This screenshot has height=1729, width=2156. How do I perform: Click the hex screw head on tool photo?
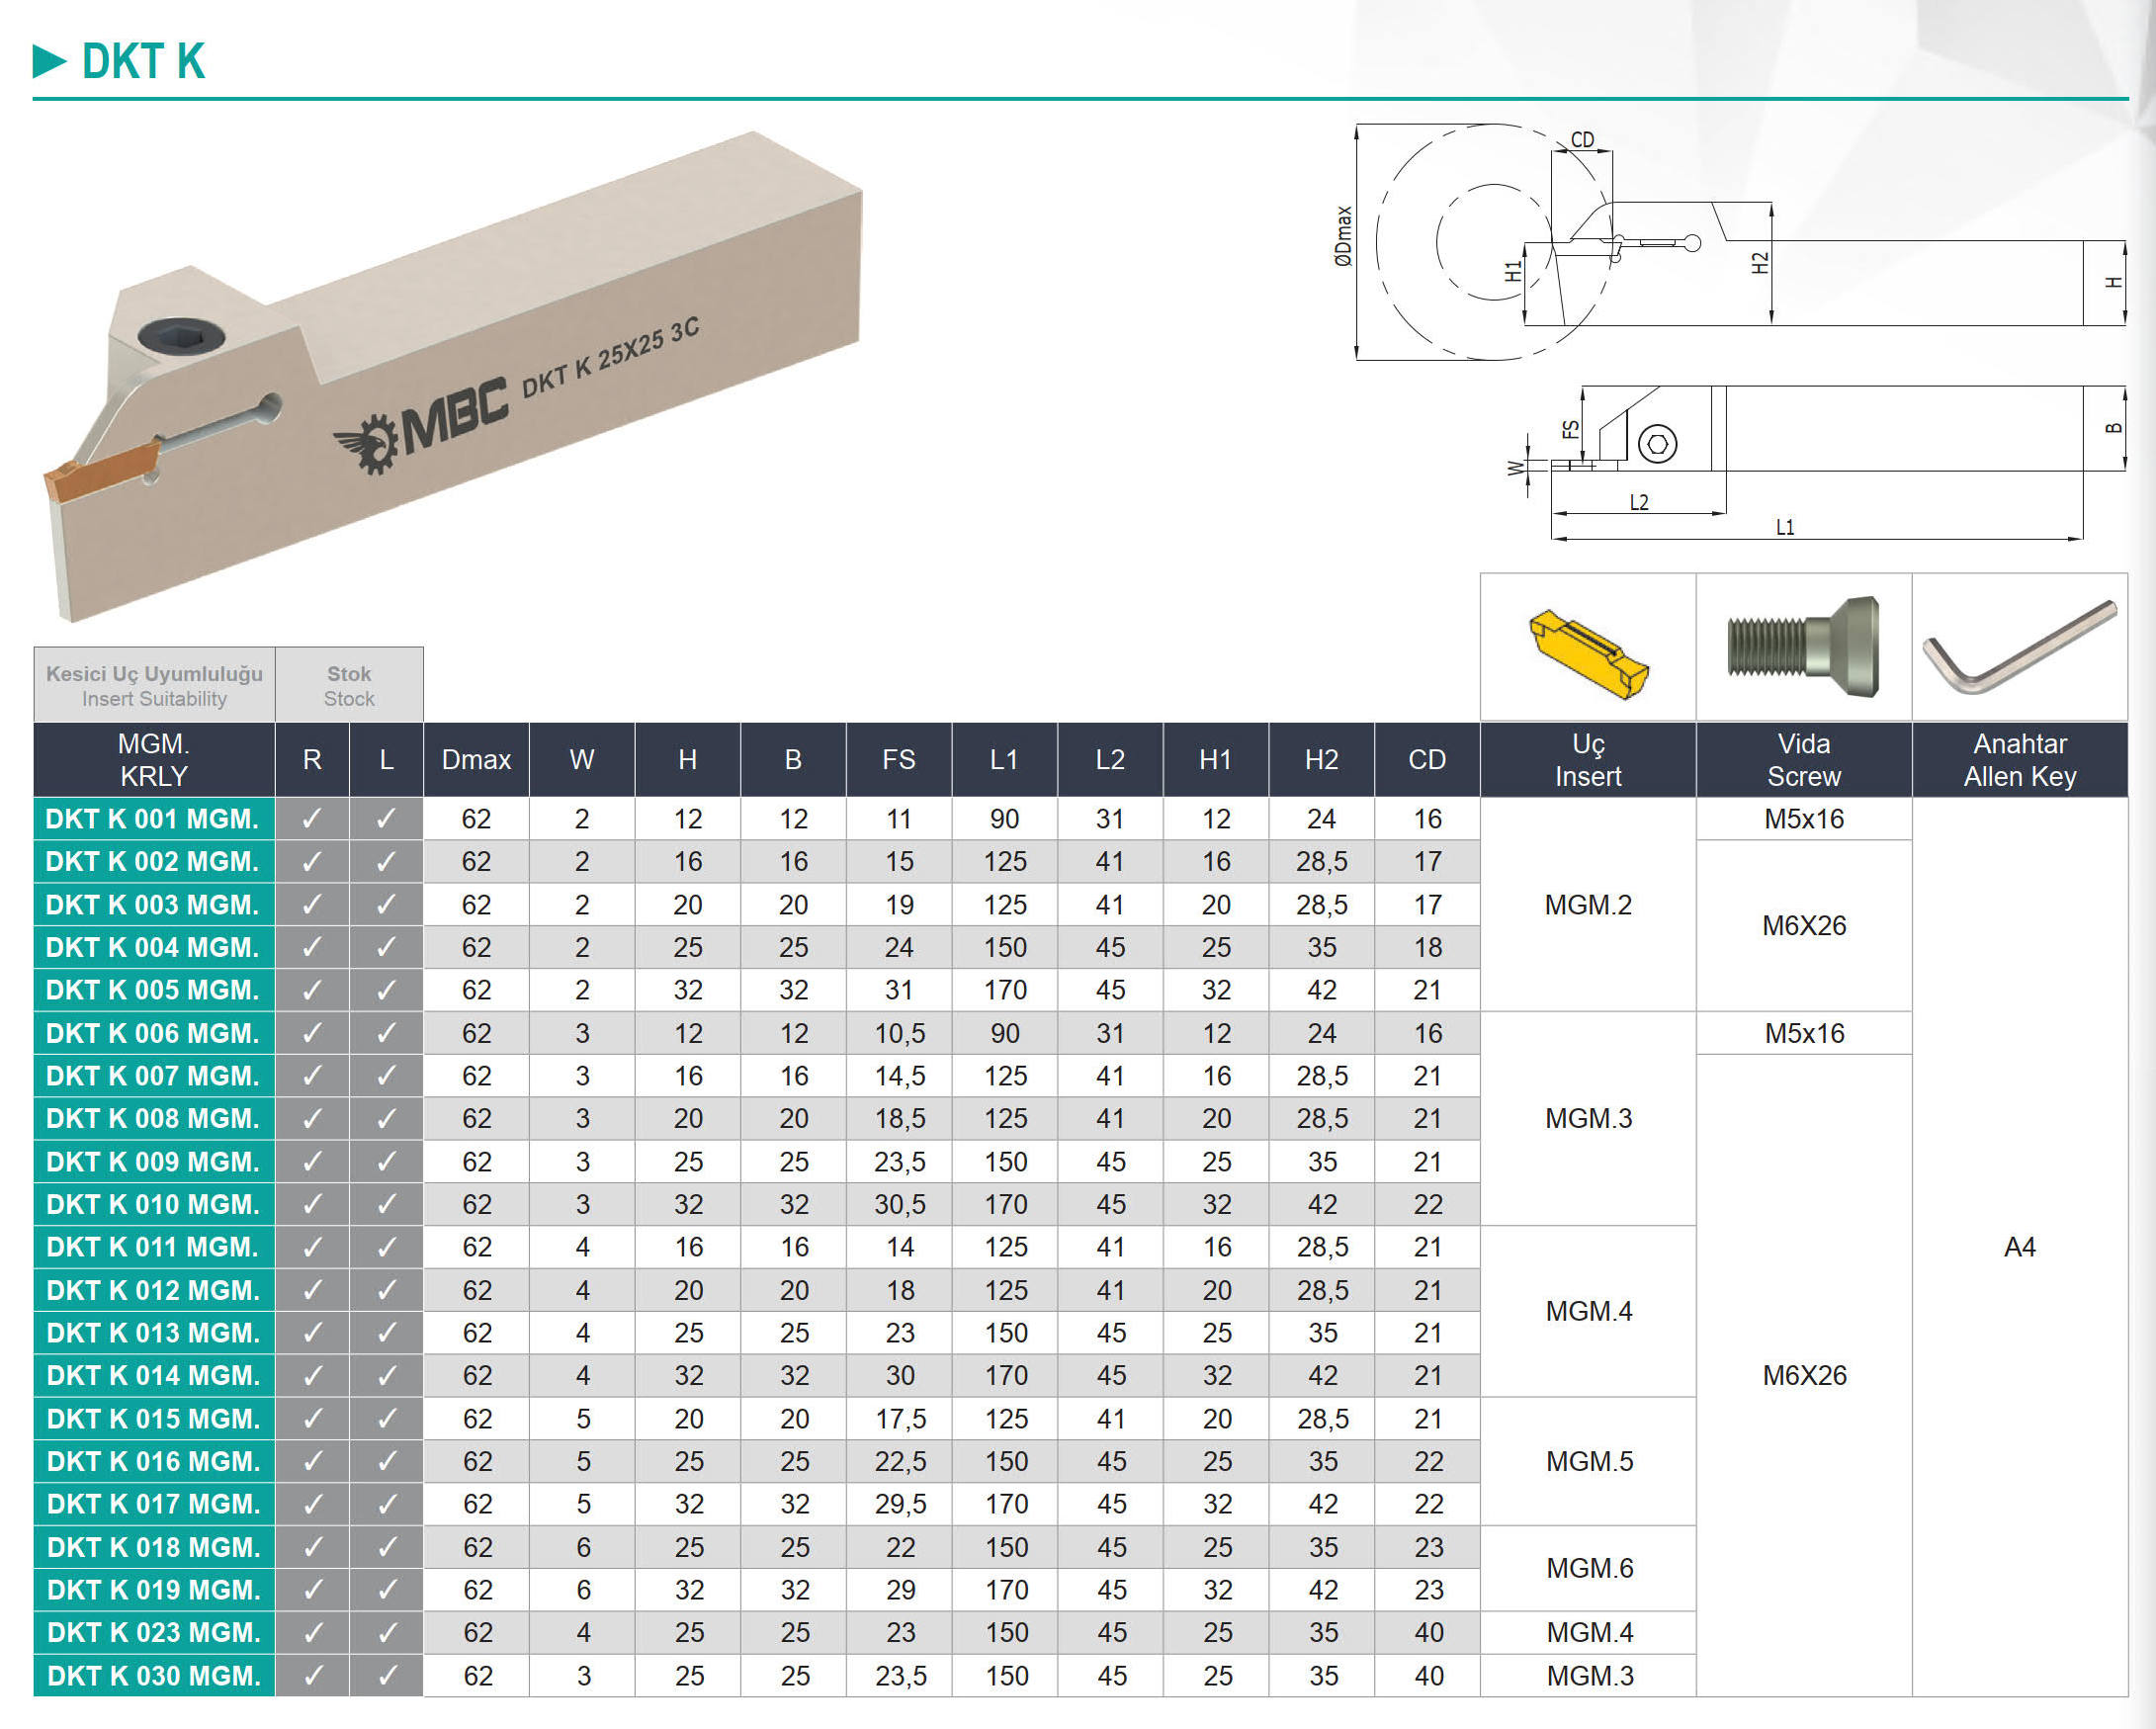(181, 336)
